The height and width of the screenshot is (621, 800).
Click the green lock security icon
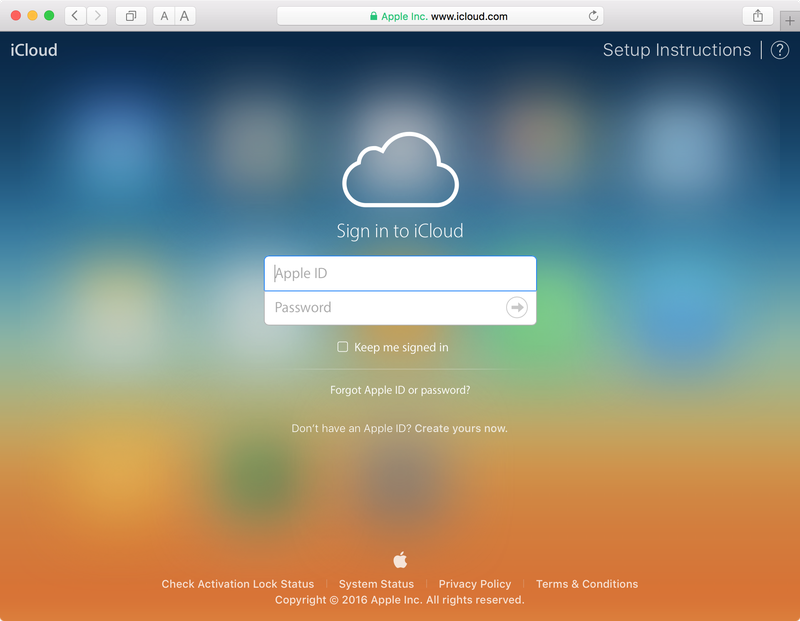tap(373, 16)
